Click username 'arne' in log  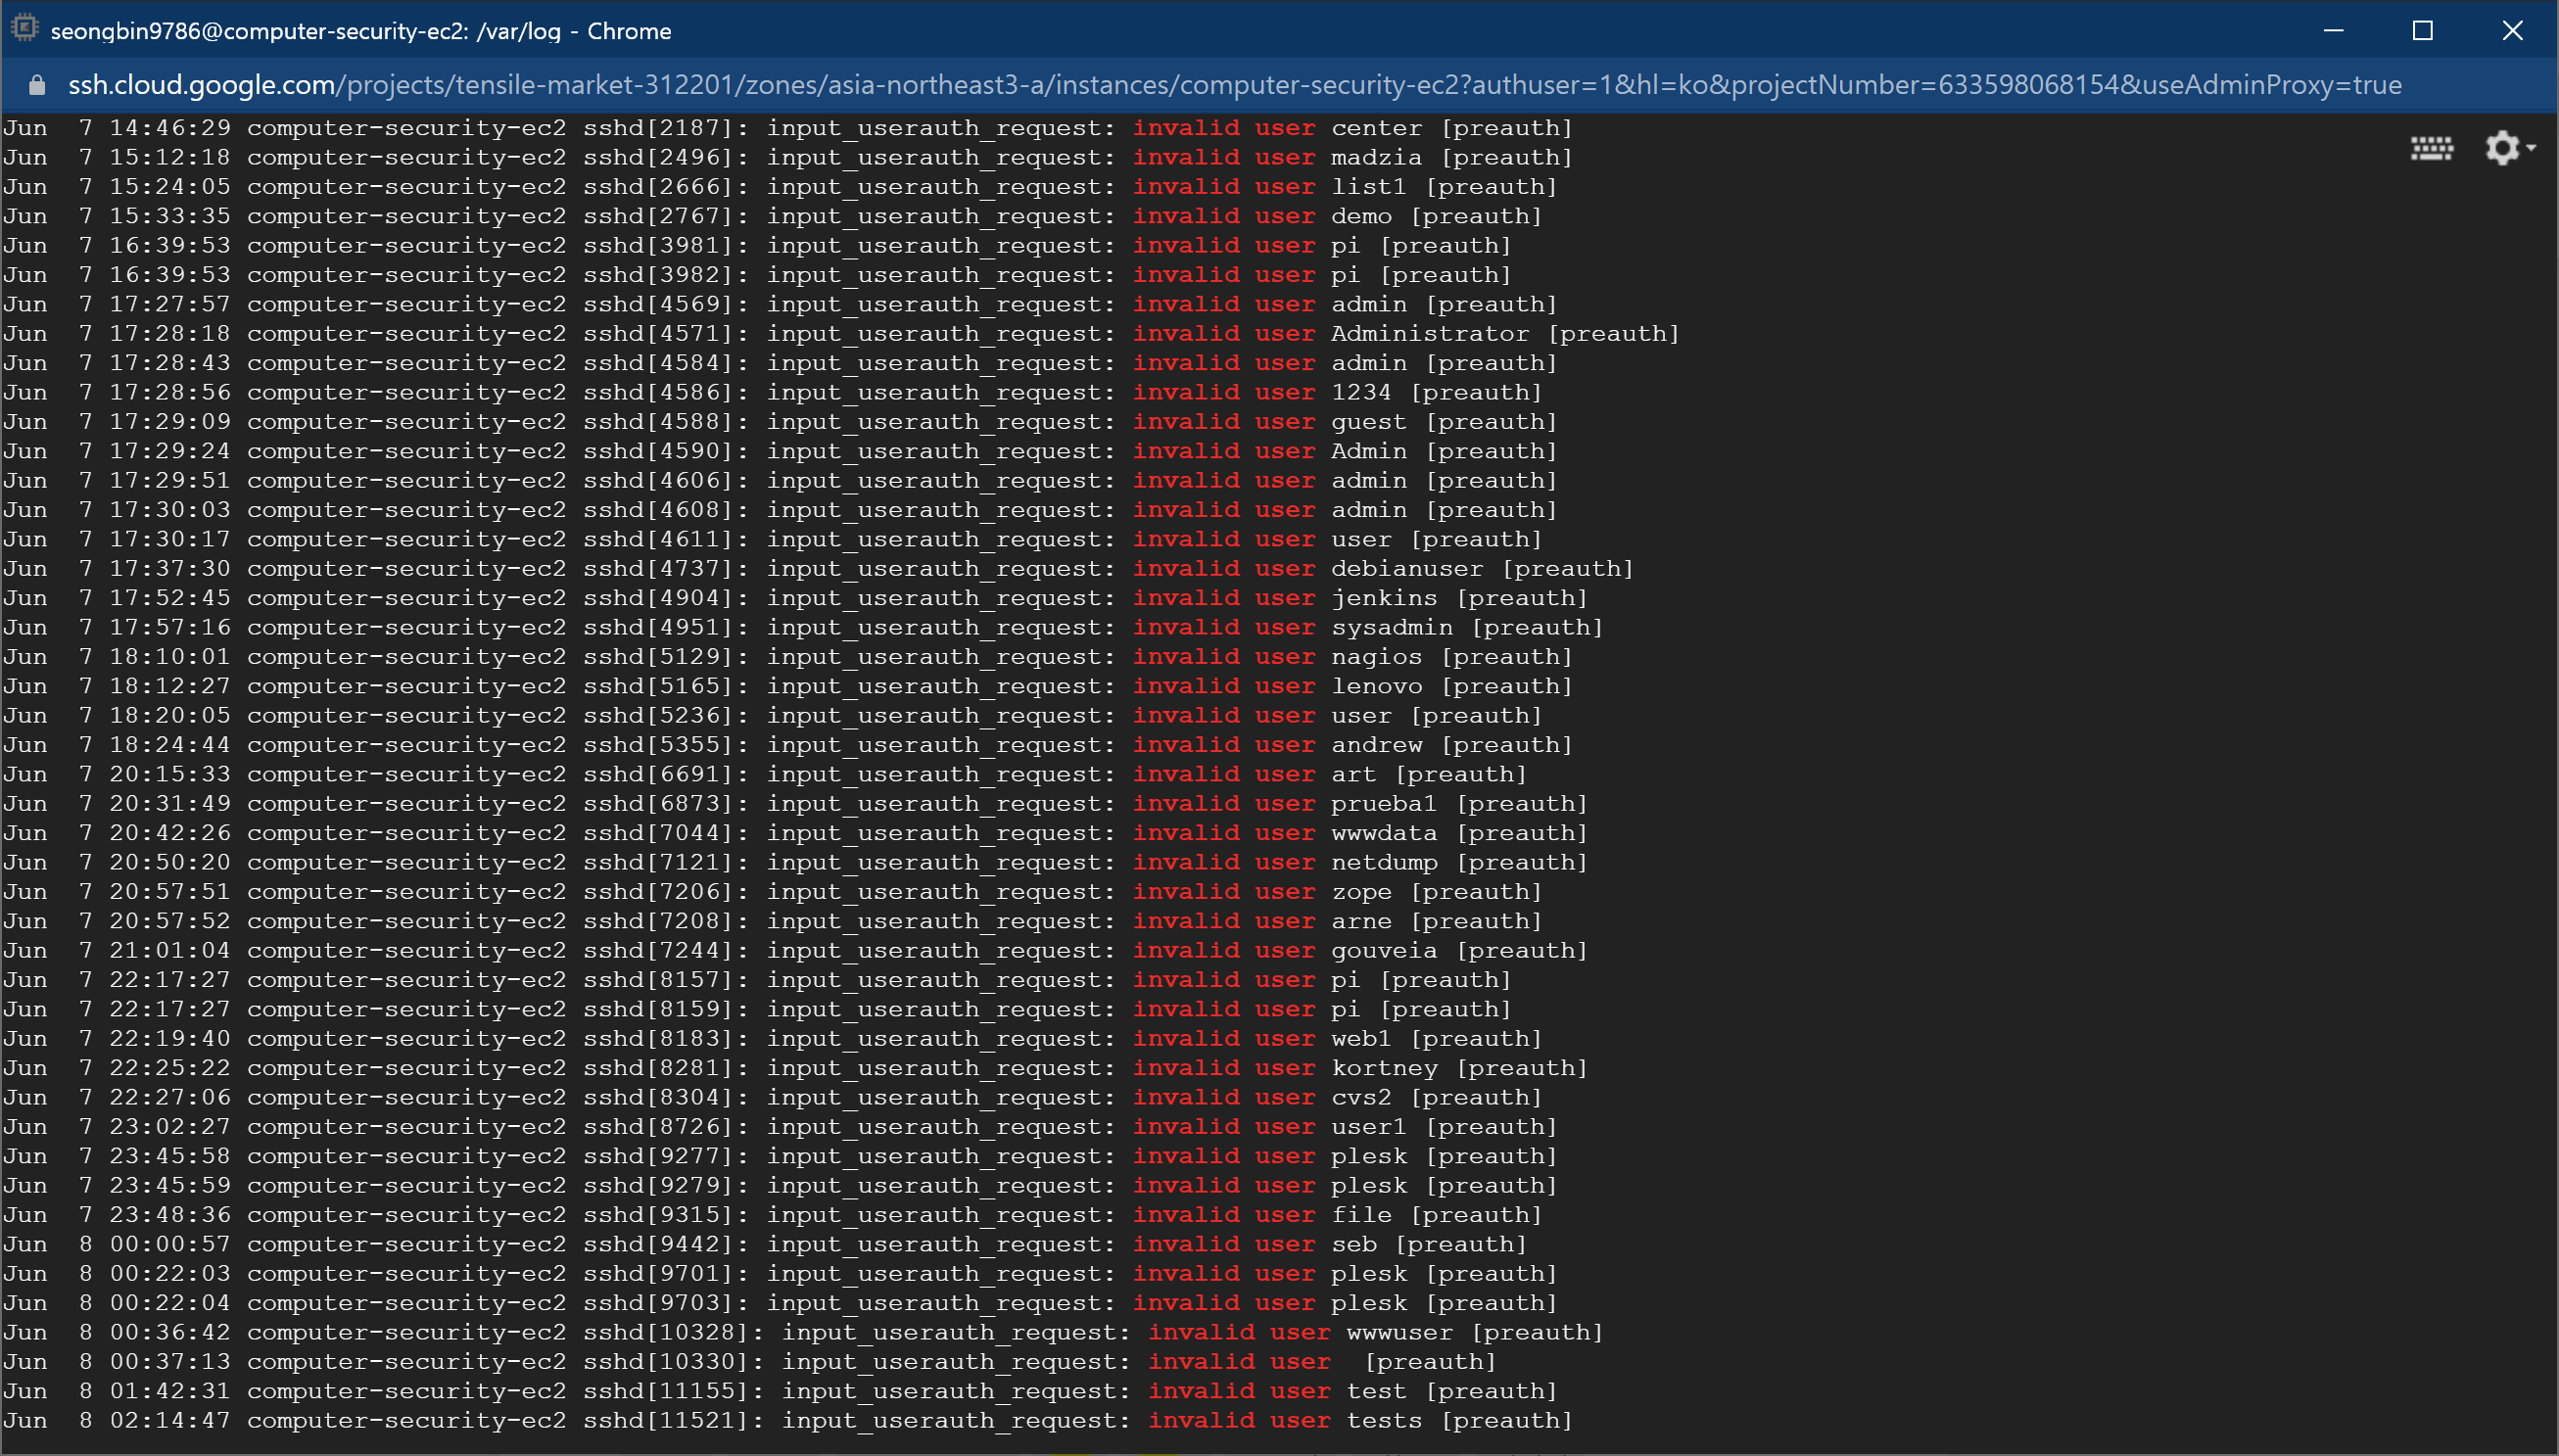pyautogui.click(x=1361, y=921)
